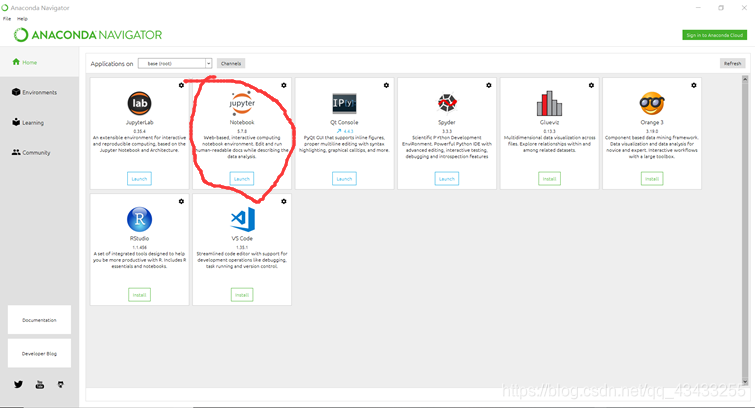Image resolution: width=755 pixels, height=409 pixels.
Task: Click the JupyterLab title text
Action: [139, 122]
